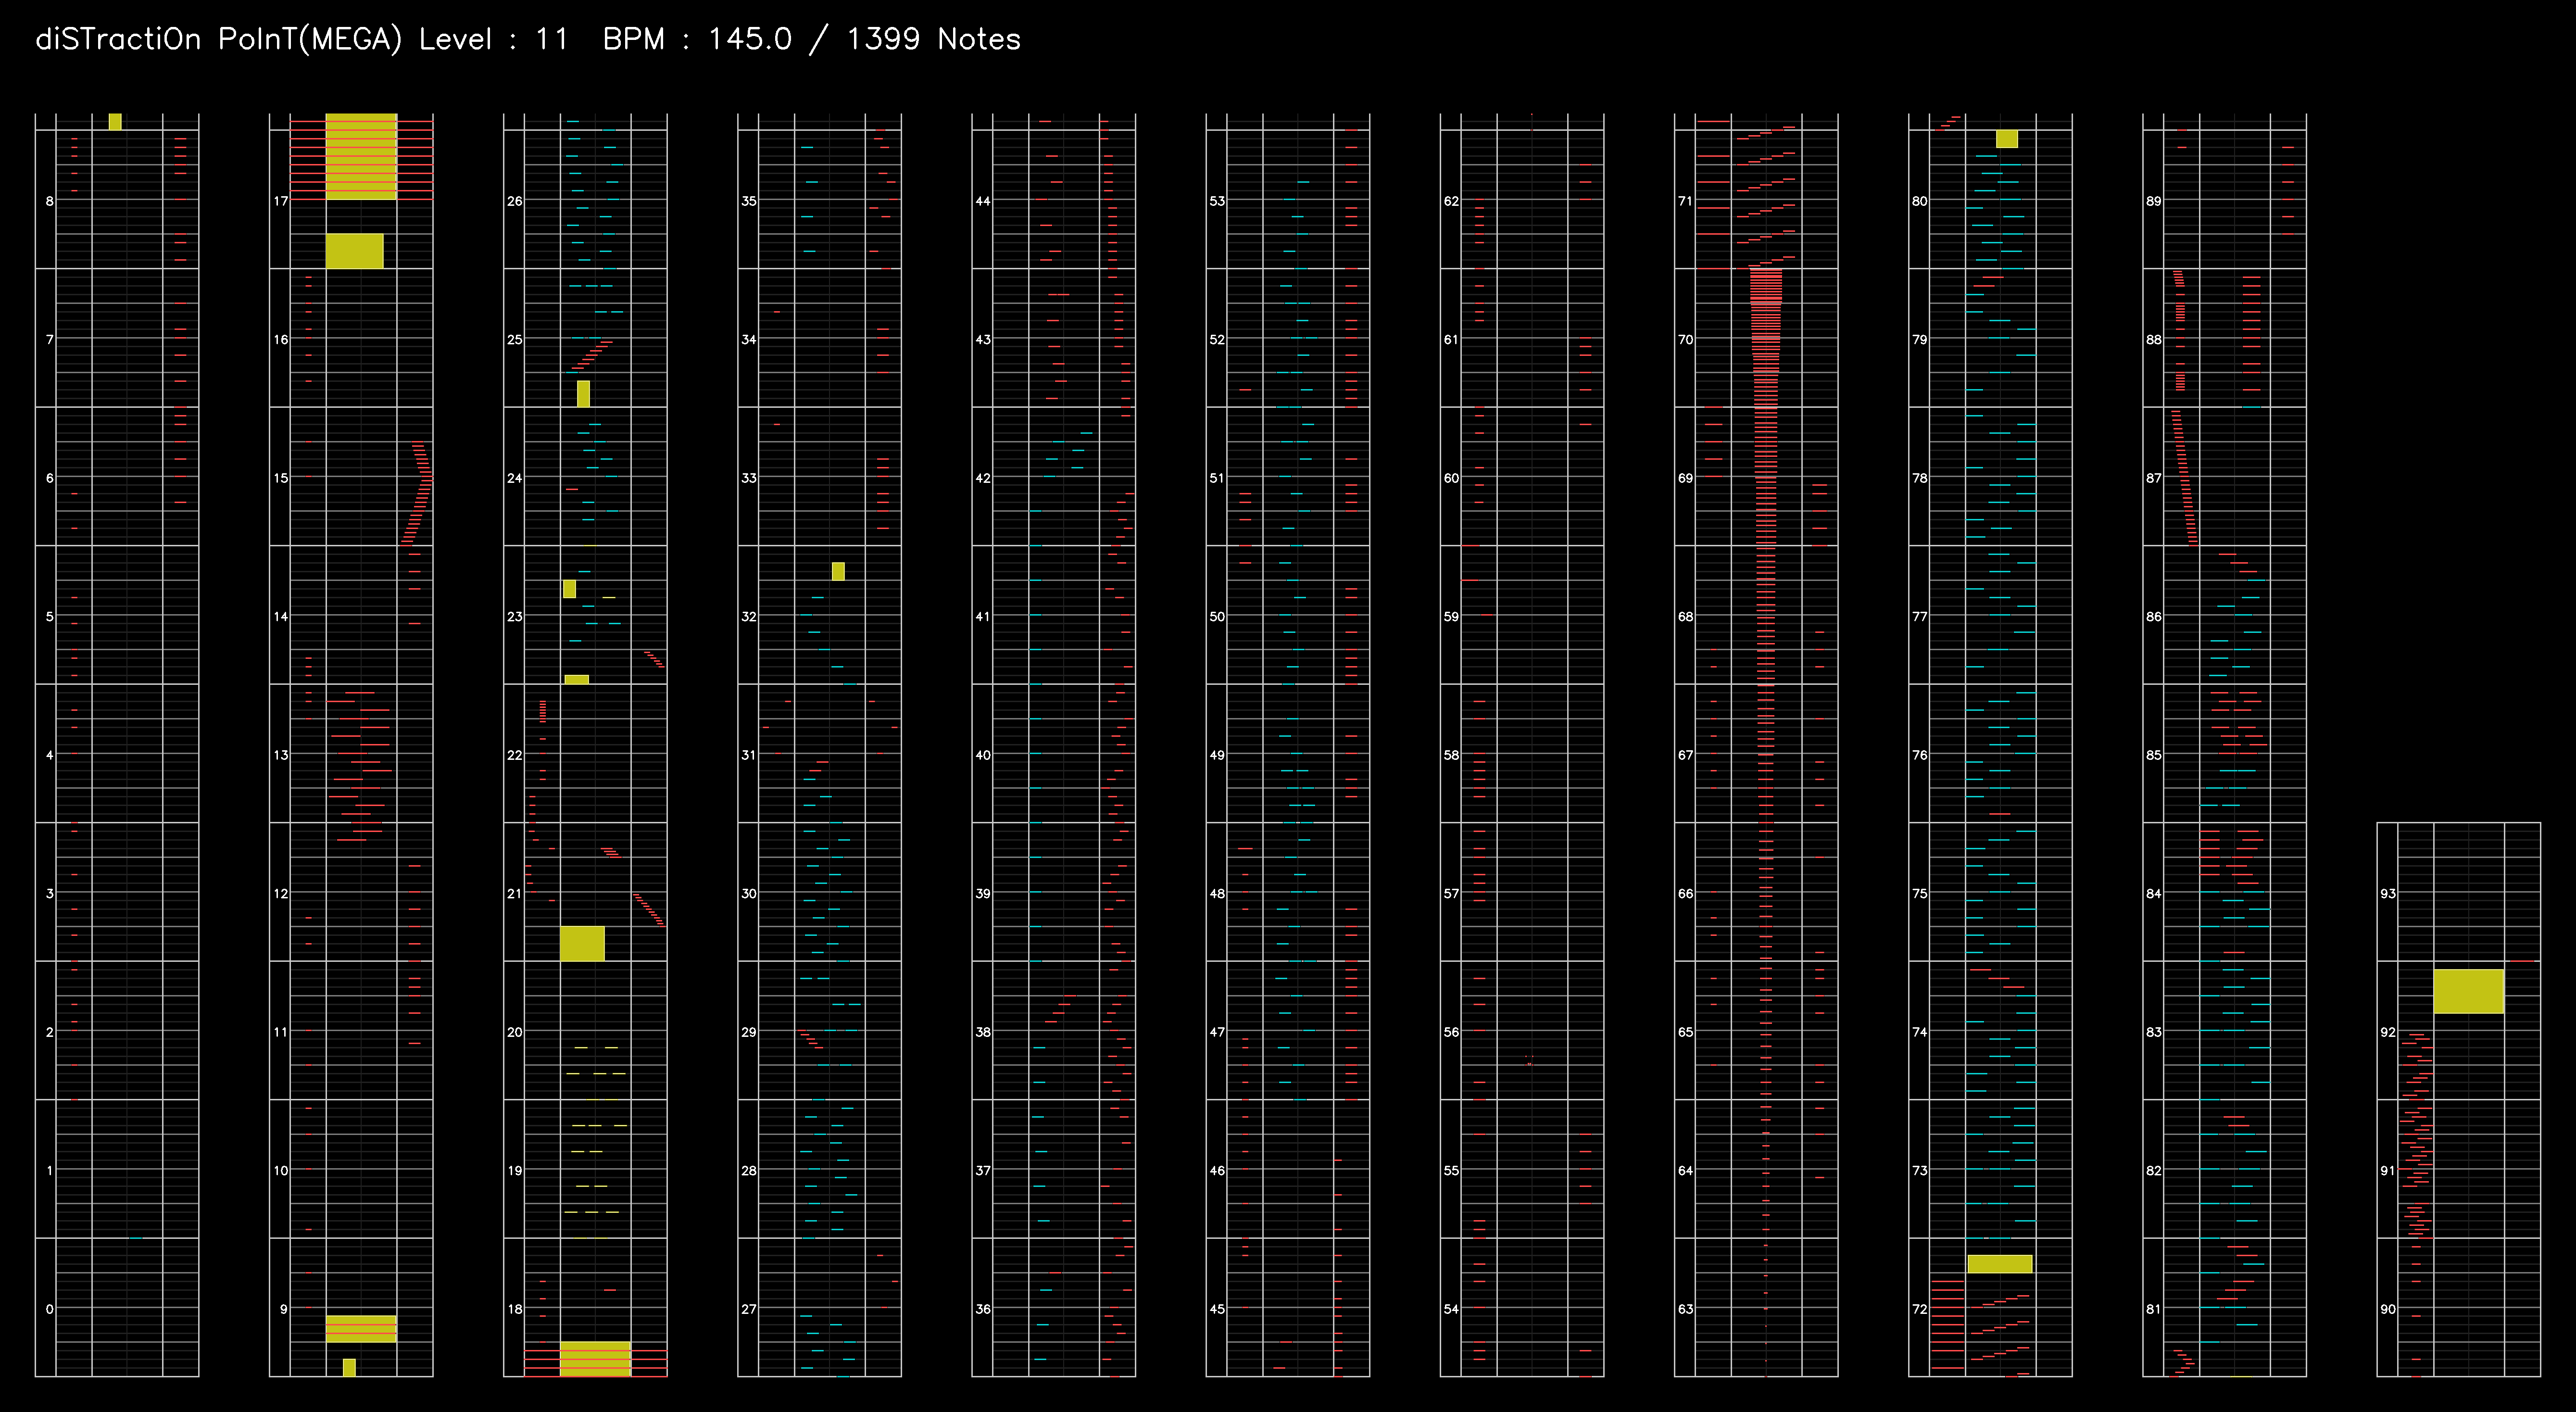
Task: Select the wide yellow block above measure 72
Action: click(x=2000, y=1264)
